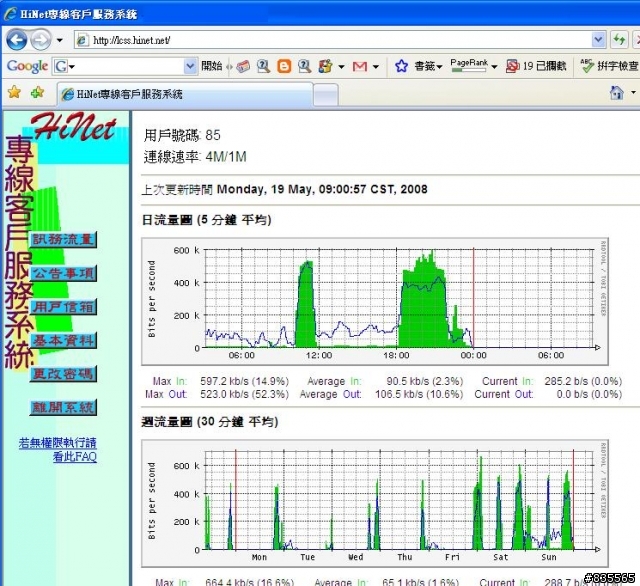Open the Gmail M icon
Viewport: 640px width, 586px height.
tap(360, 66)
